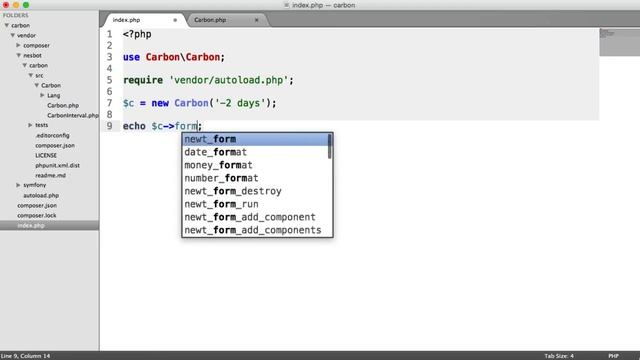Close the Carbon.php tab
Screen dimensions: 640x360
click(256, 20)
